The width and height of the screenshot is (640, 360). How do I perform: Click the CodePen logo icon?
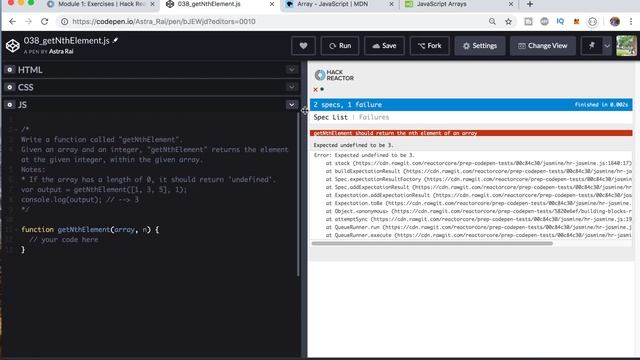tap(13, 45)
